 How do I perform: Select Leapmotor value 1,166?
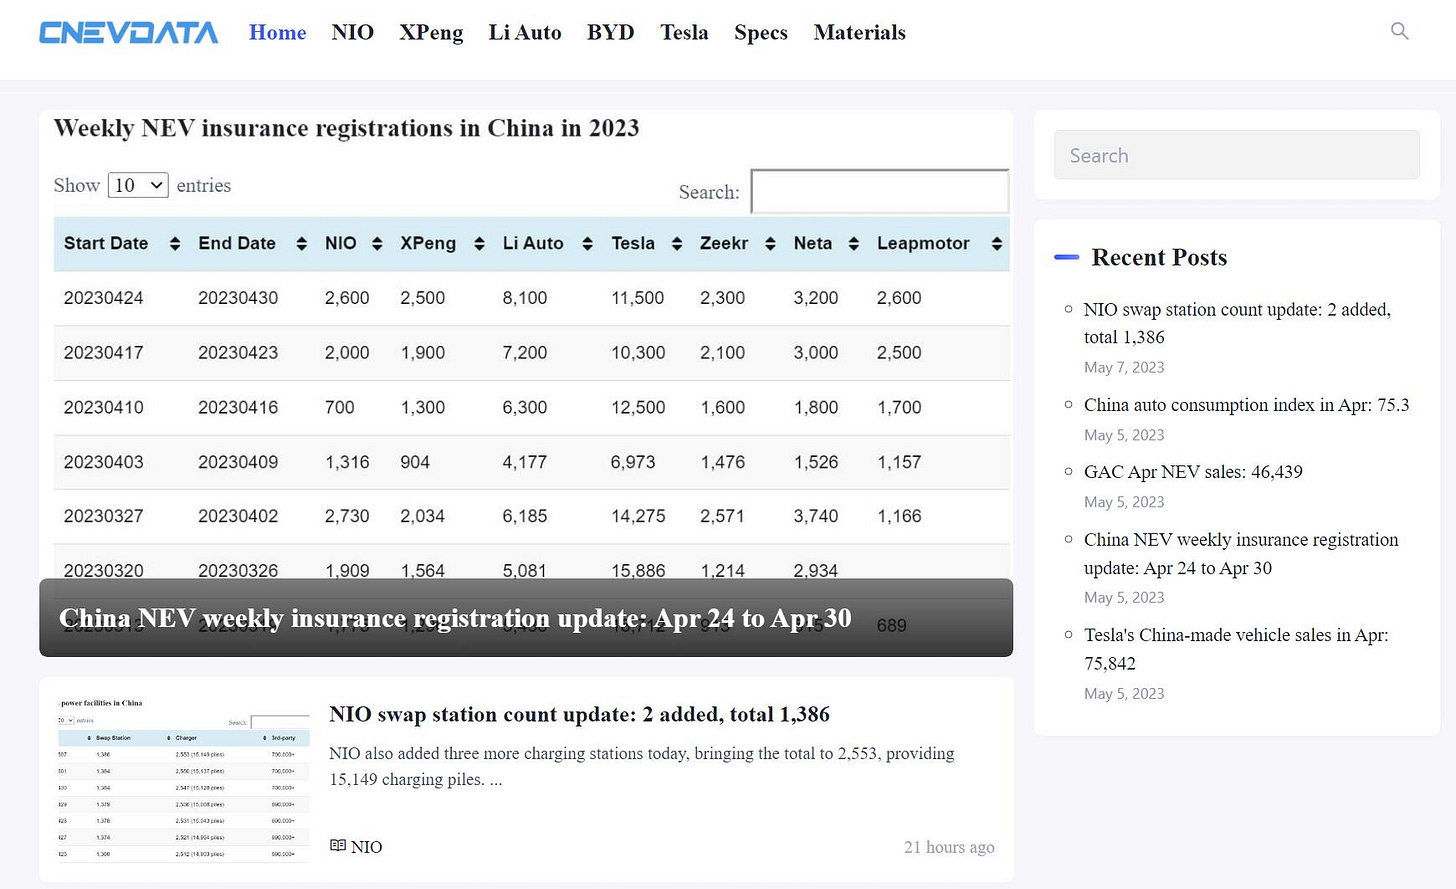(x=899, y=516)
